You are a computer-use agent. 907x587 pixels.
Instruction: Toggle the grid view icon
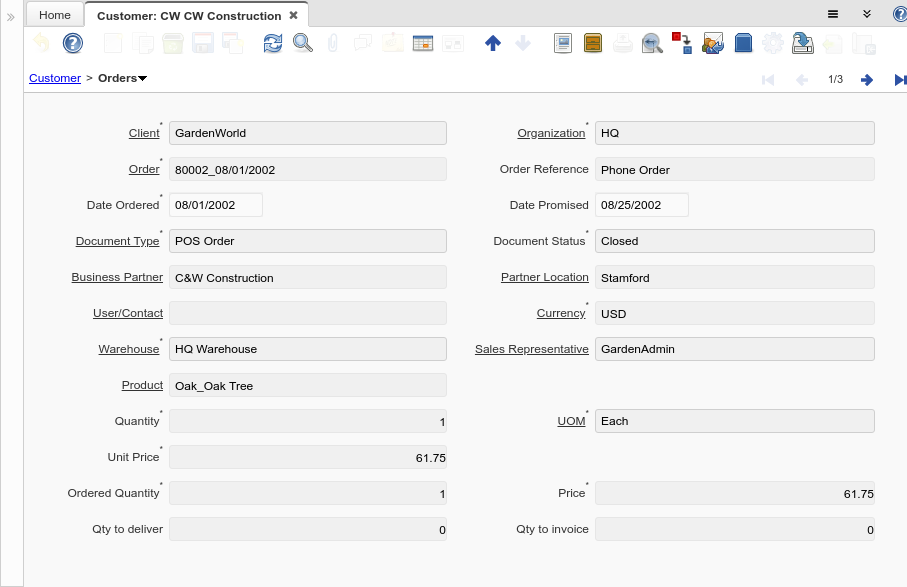tap(422, 43)
